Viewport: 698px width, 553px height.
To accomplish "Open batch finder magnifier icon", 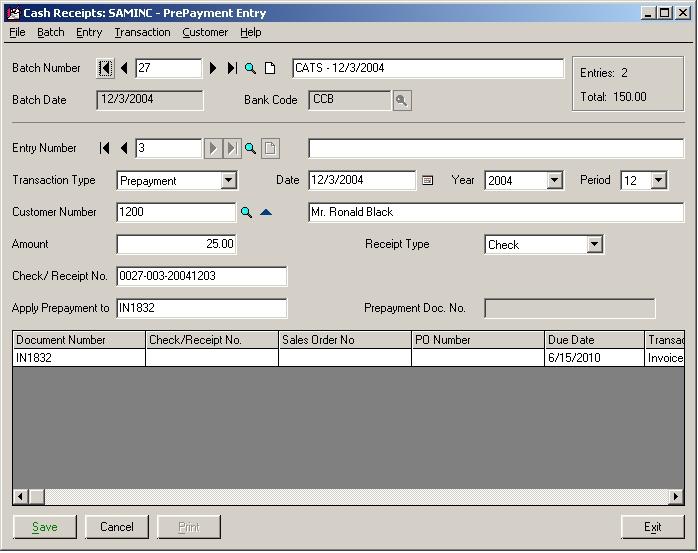I will tap(251, 68).
